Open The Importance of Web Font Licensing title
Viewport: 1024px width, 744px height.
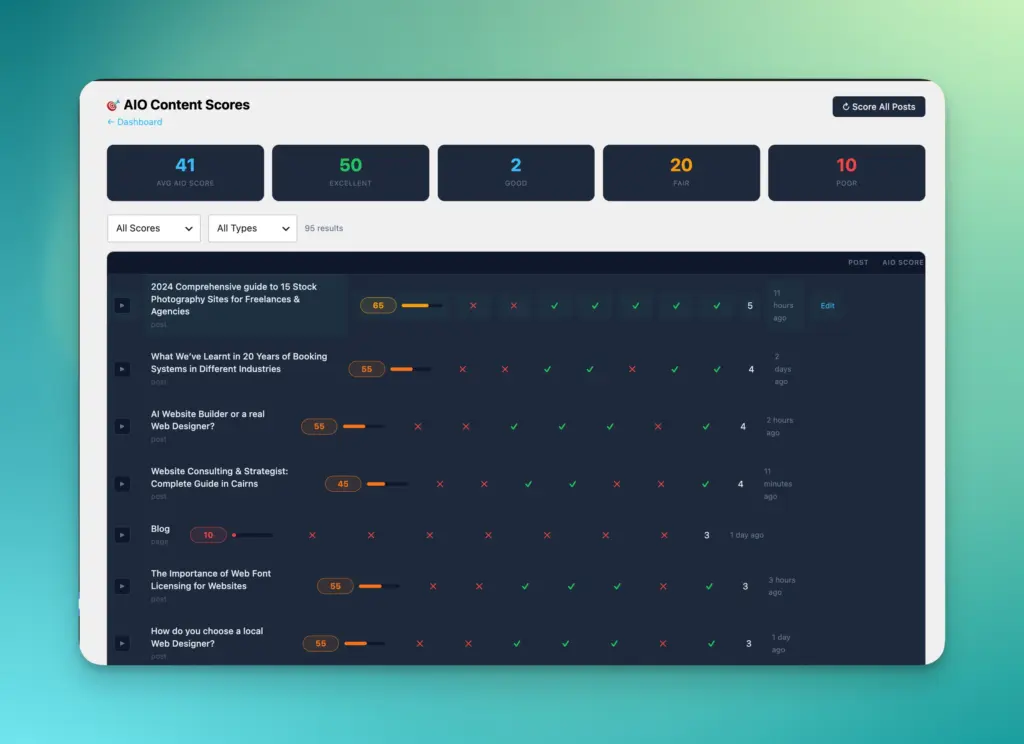(x=211, y=580)
